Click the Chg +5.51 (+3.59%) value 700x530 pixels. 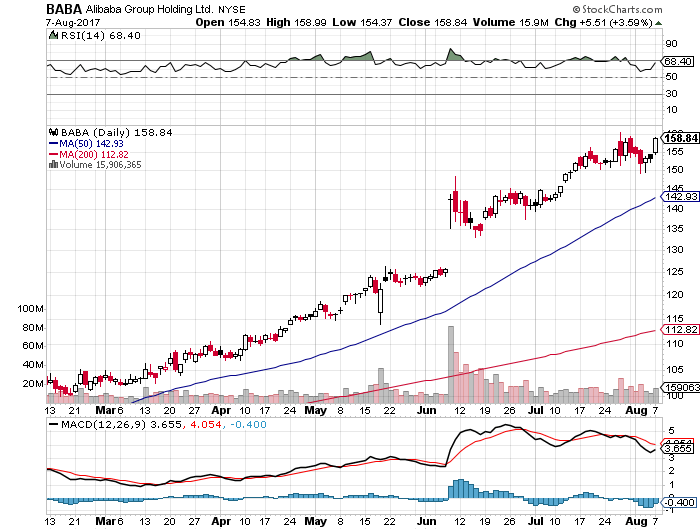[604, 22]
